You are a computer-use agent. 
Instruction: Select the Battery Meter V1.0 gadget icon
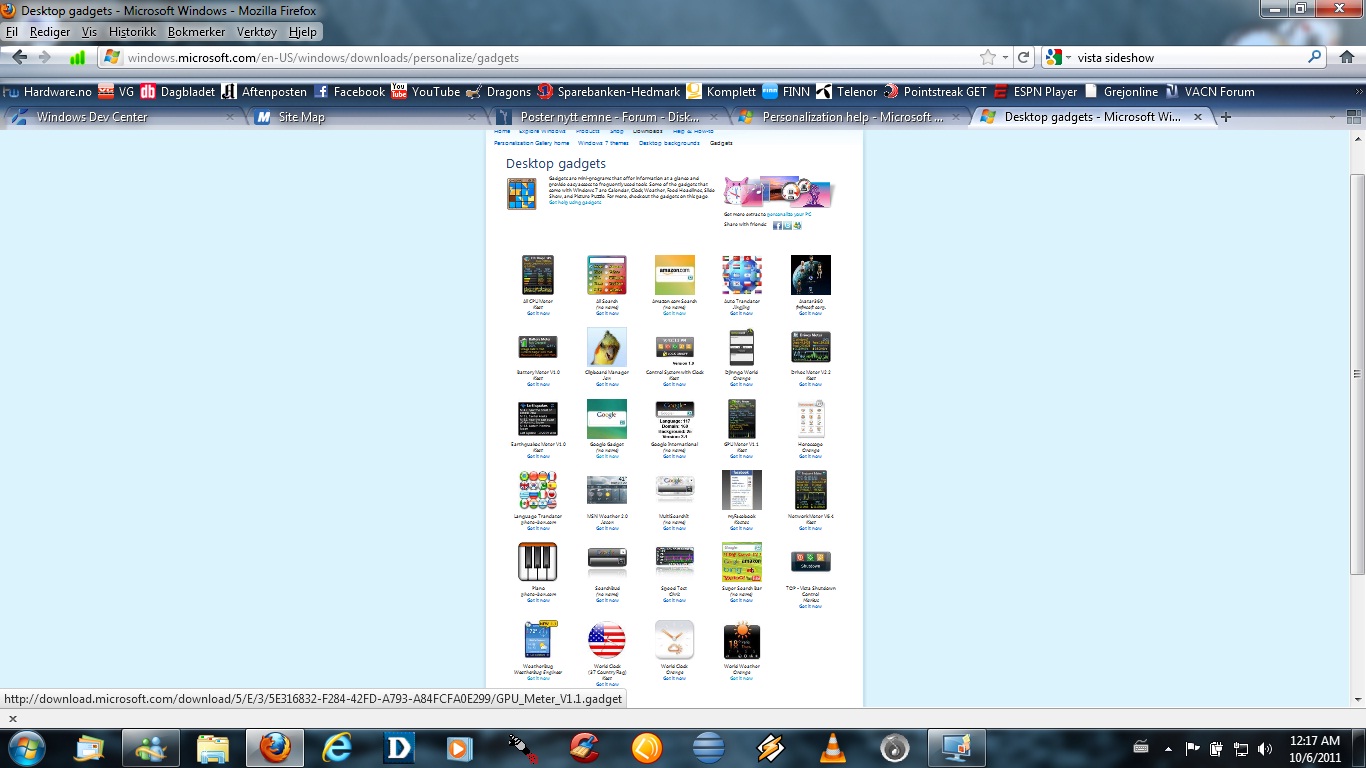coord(538,347)
